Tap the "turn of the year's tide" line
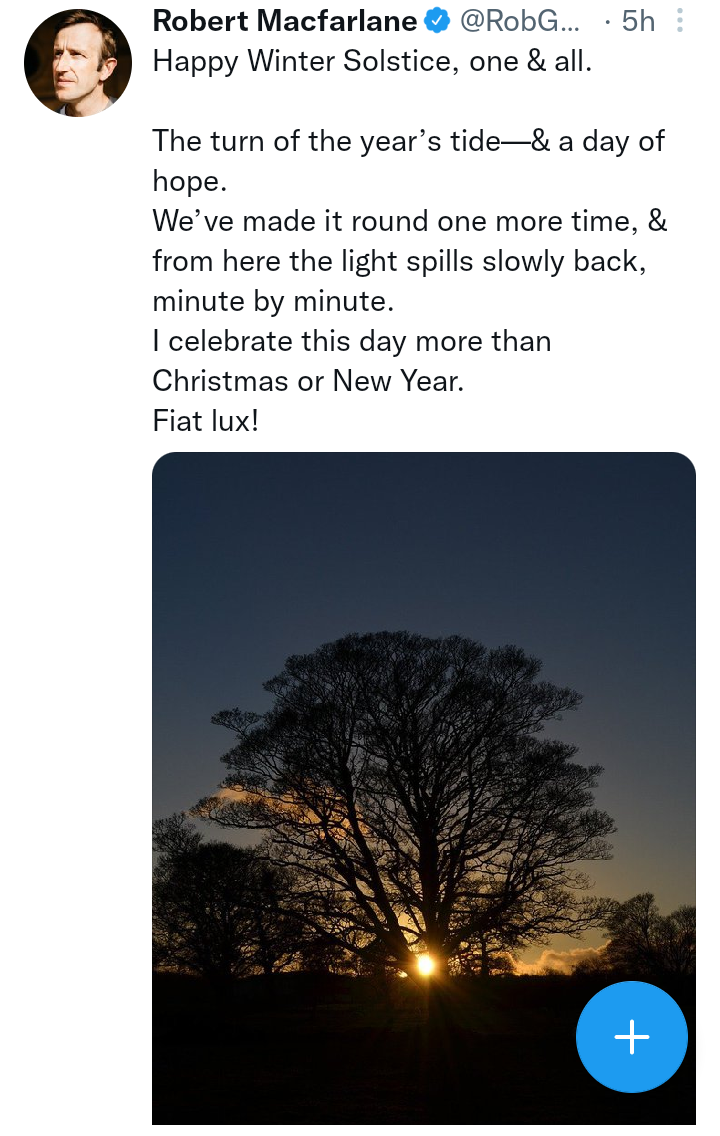The image size is (720, 1136). [408, 141]
